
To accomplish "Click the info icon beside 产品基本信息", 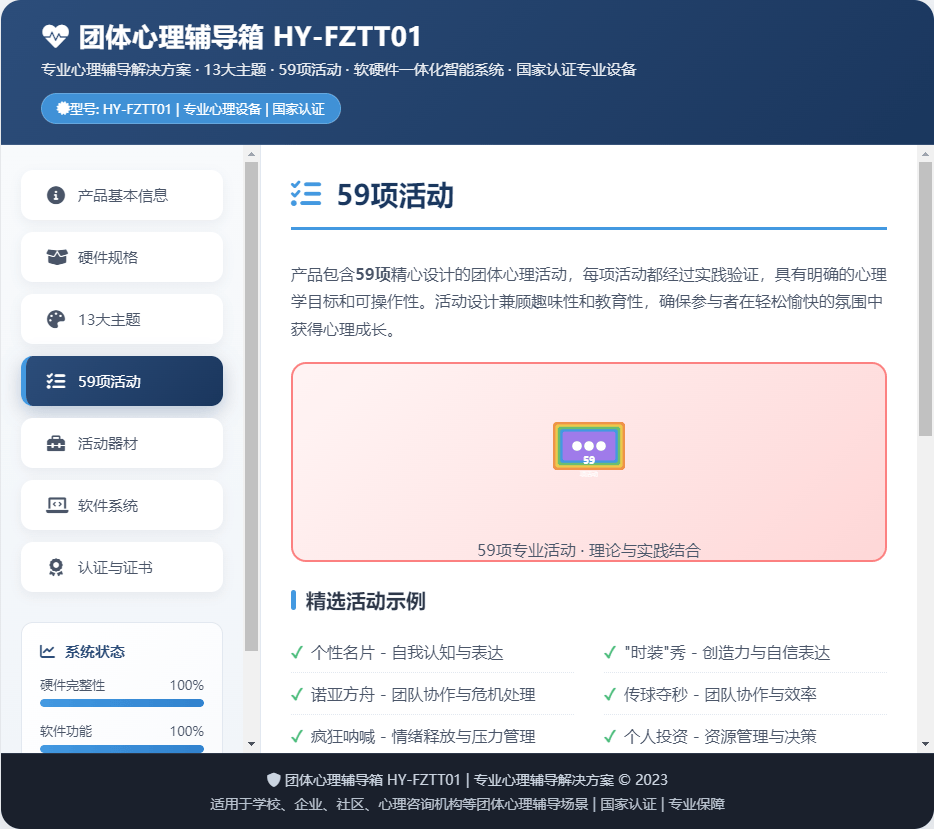I will pos(56,195).
